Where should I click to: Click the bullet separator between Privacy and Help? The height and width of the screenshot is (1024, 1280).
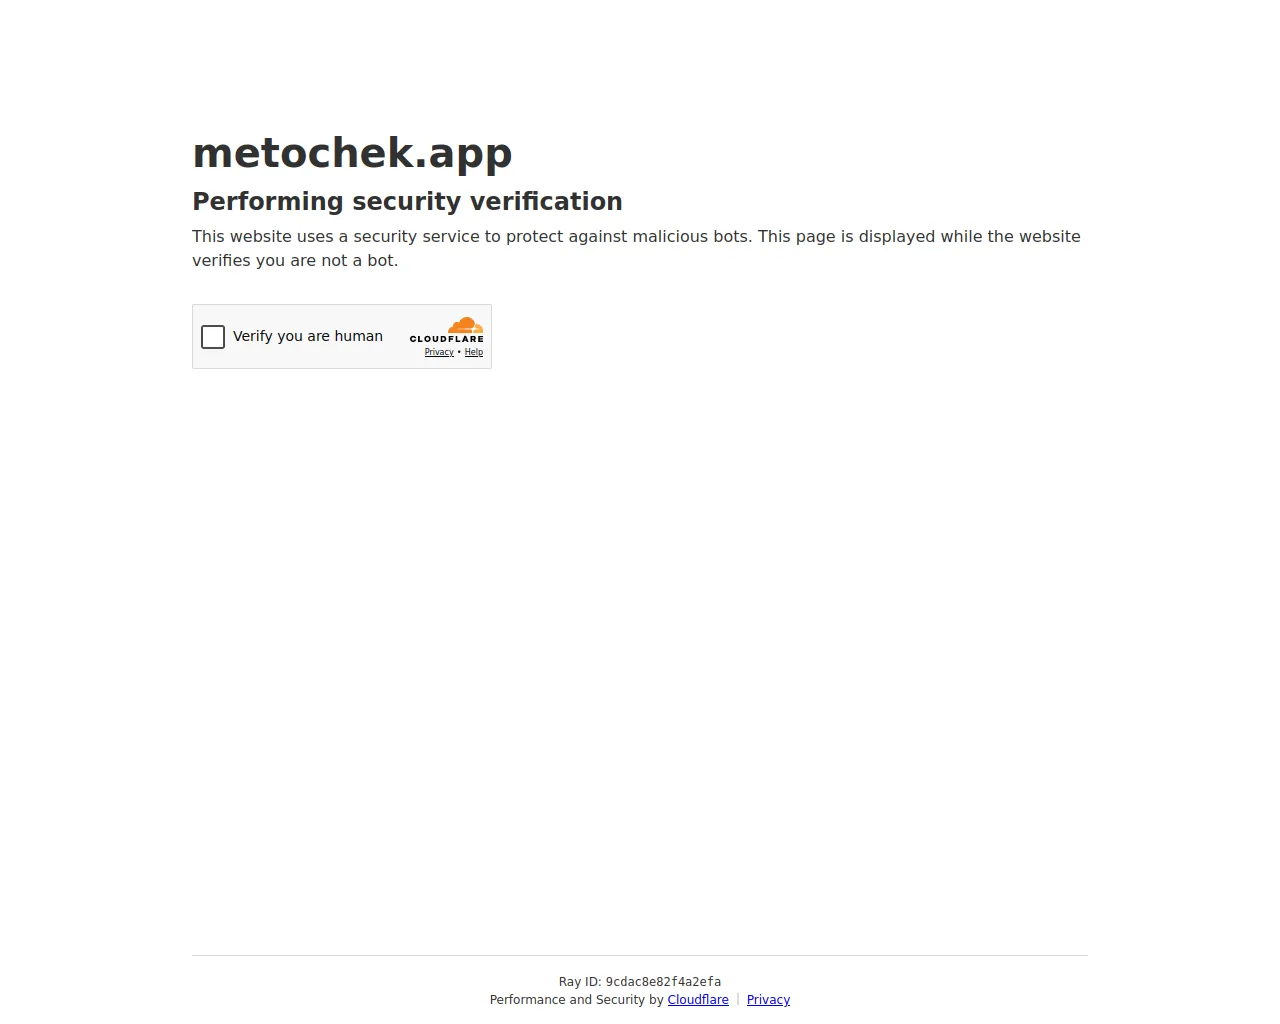(x=459, y=352)
